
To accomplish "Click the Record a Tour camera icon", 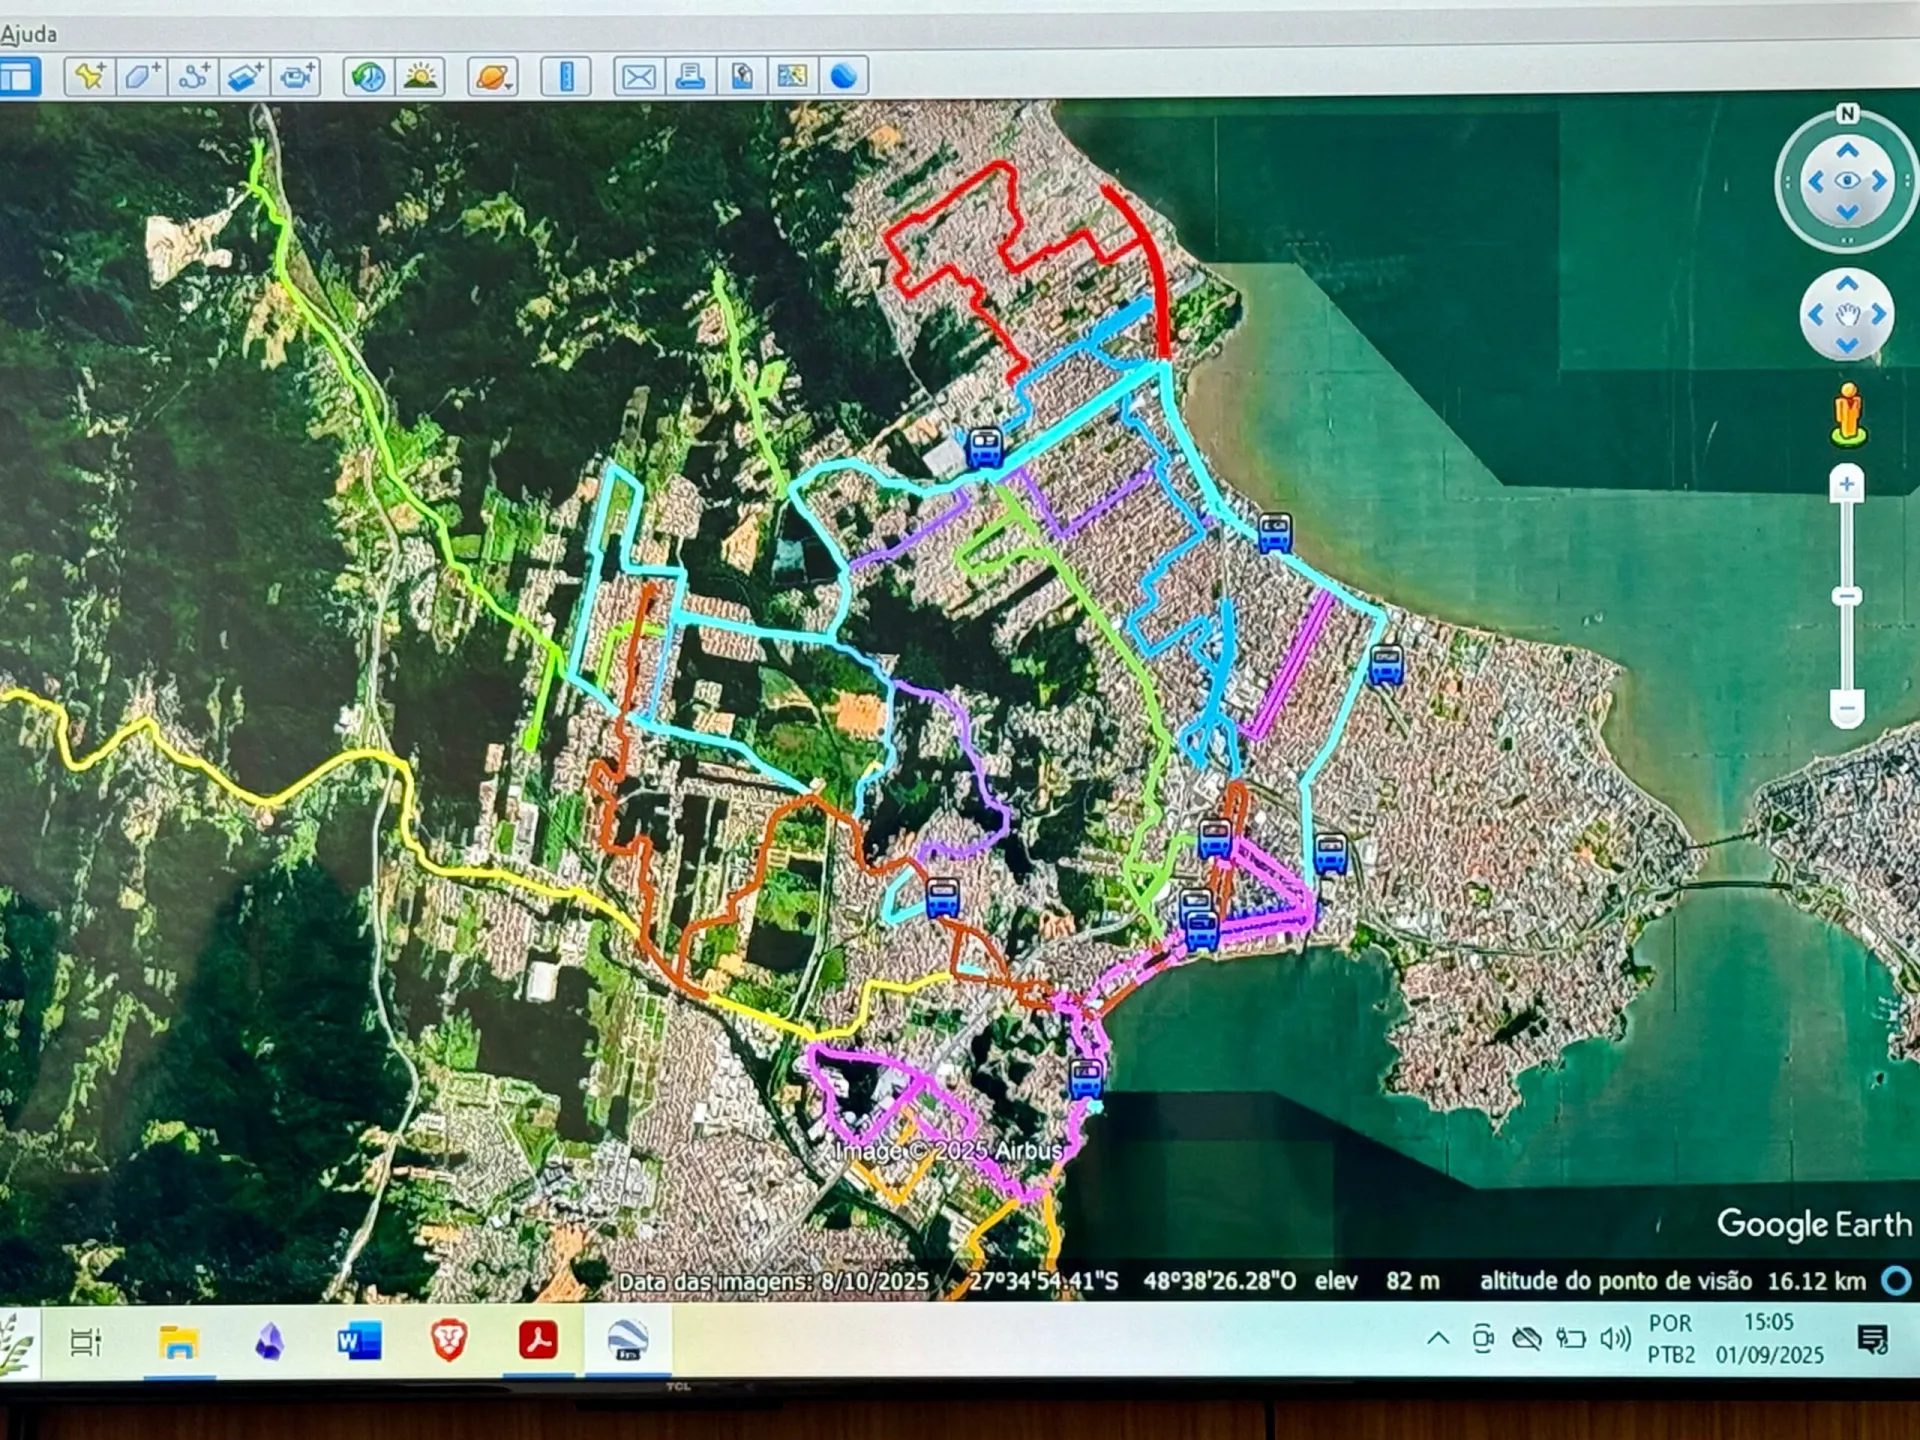I will point(296,76).
